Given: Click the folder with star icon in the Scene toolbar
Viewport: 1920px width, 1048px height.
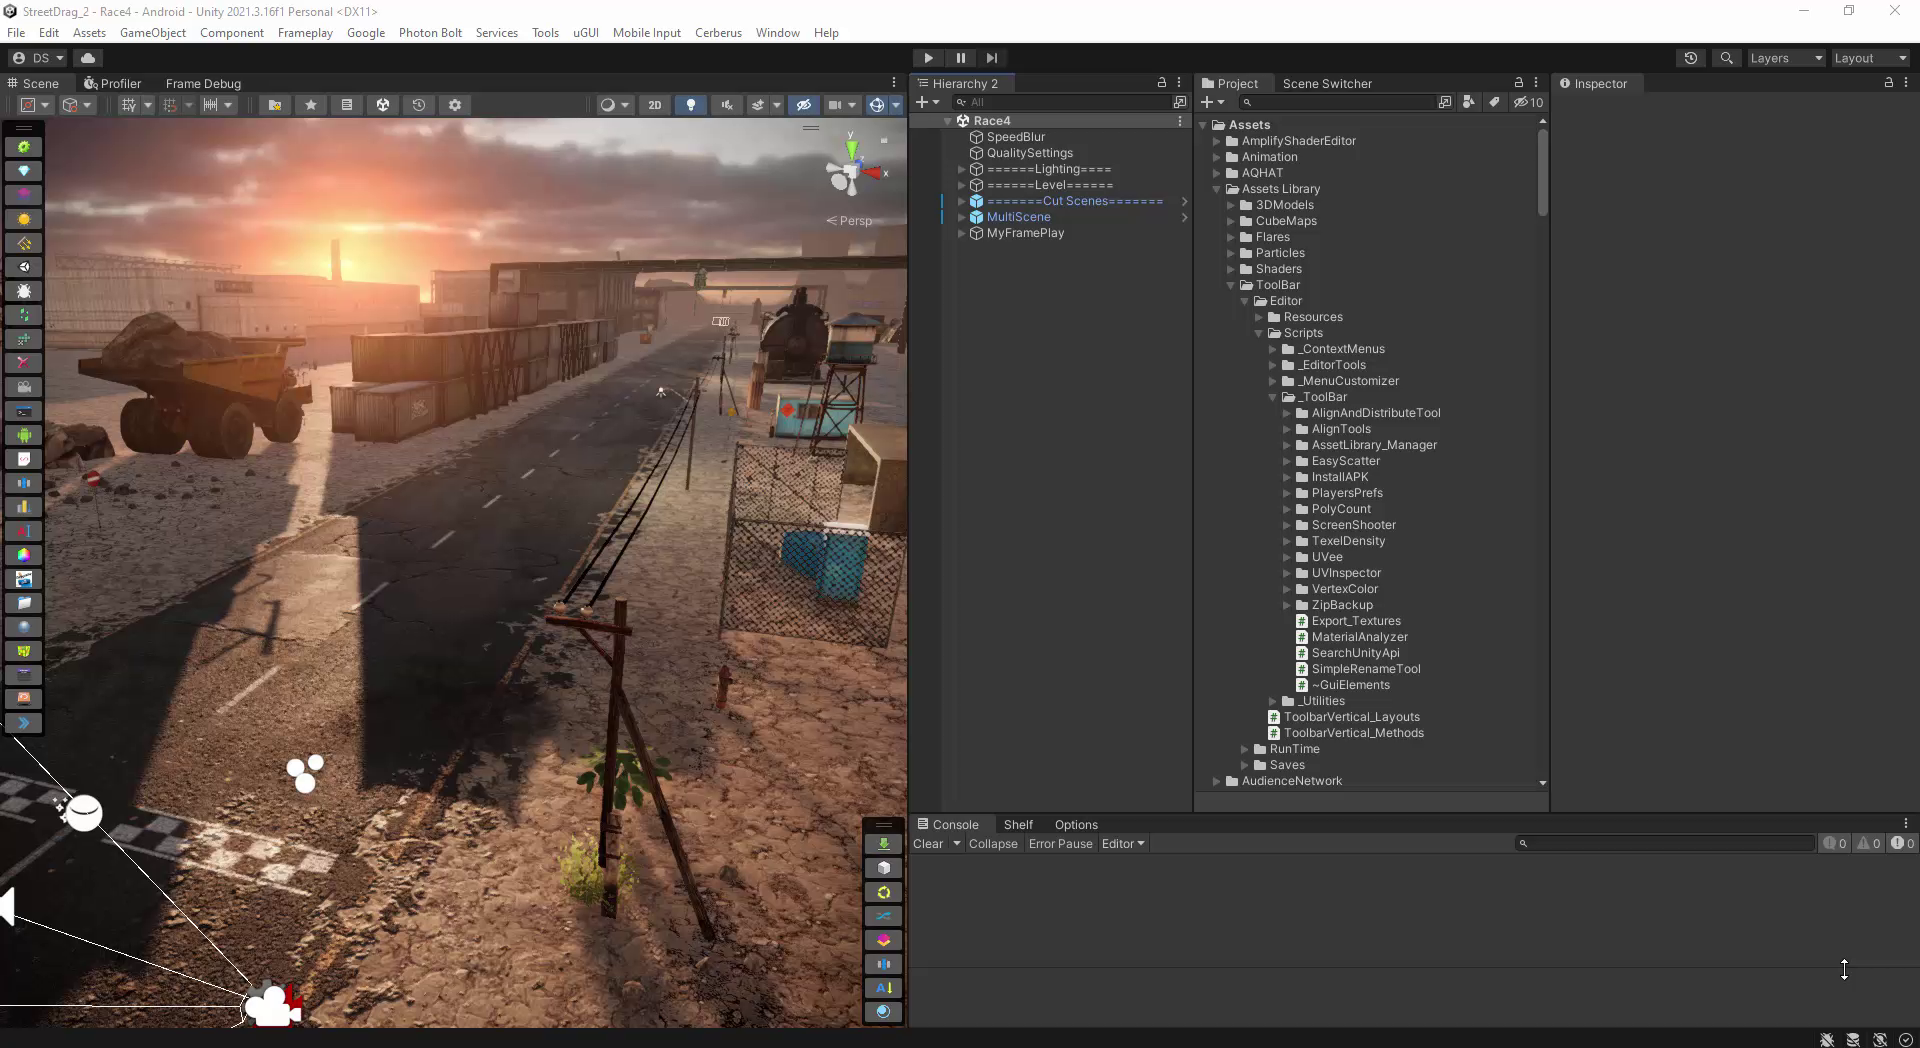Looking at the screenshot, I should (275, 105).
